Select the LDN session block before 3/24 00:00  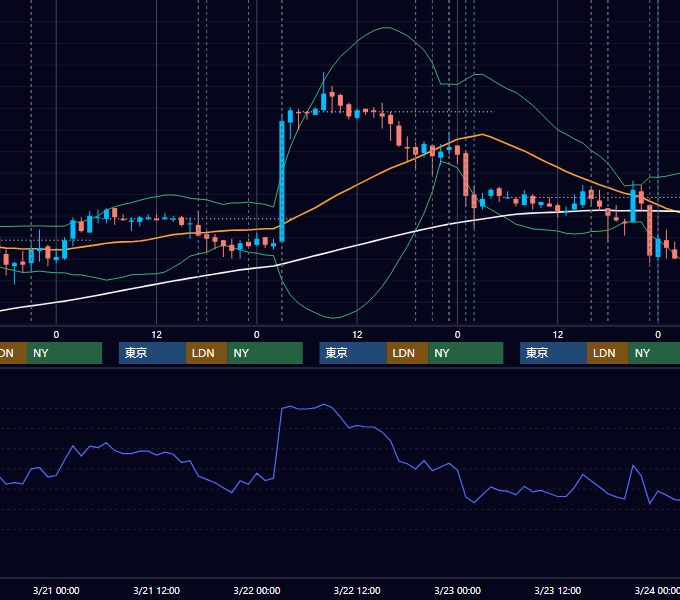point(608,353)
